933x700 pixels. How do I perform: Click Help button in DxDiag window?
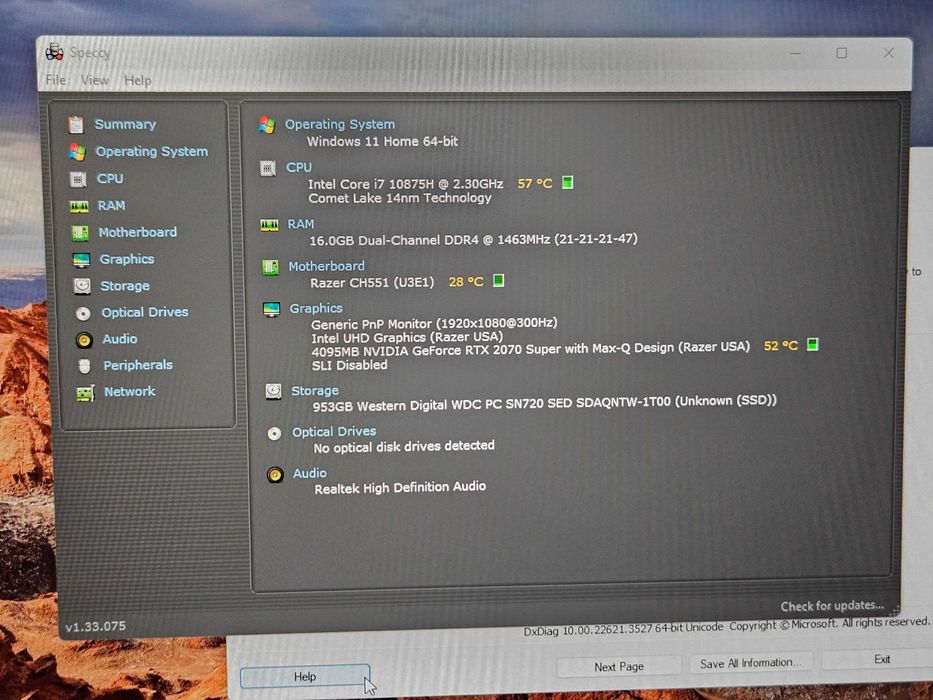[305, 677]
